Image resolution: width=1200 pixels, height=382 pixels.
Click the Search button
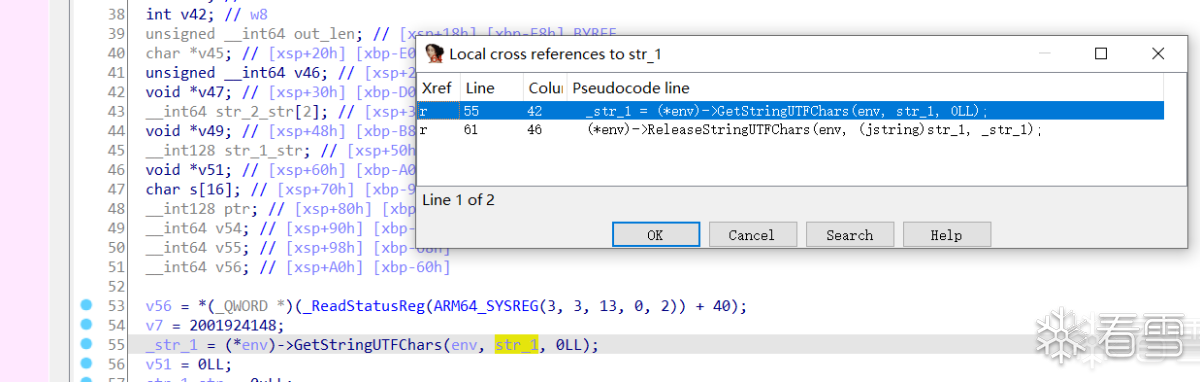(x=849, y=235)
